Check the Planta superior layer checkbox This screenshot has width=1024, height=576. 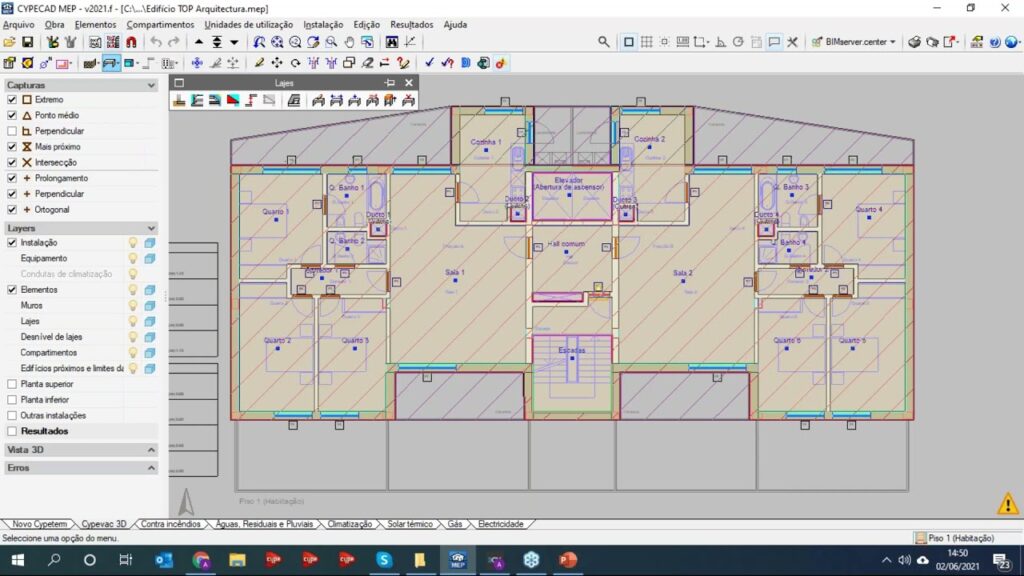tap(12, 384)
